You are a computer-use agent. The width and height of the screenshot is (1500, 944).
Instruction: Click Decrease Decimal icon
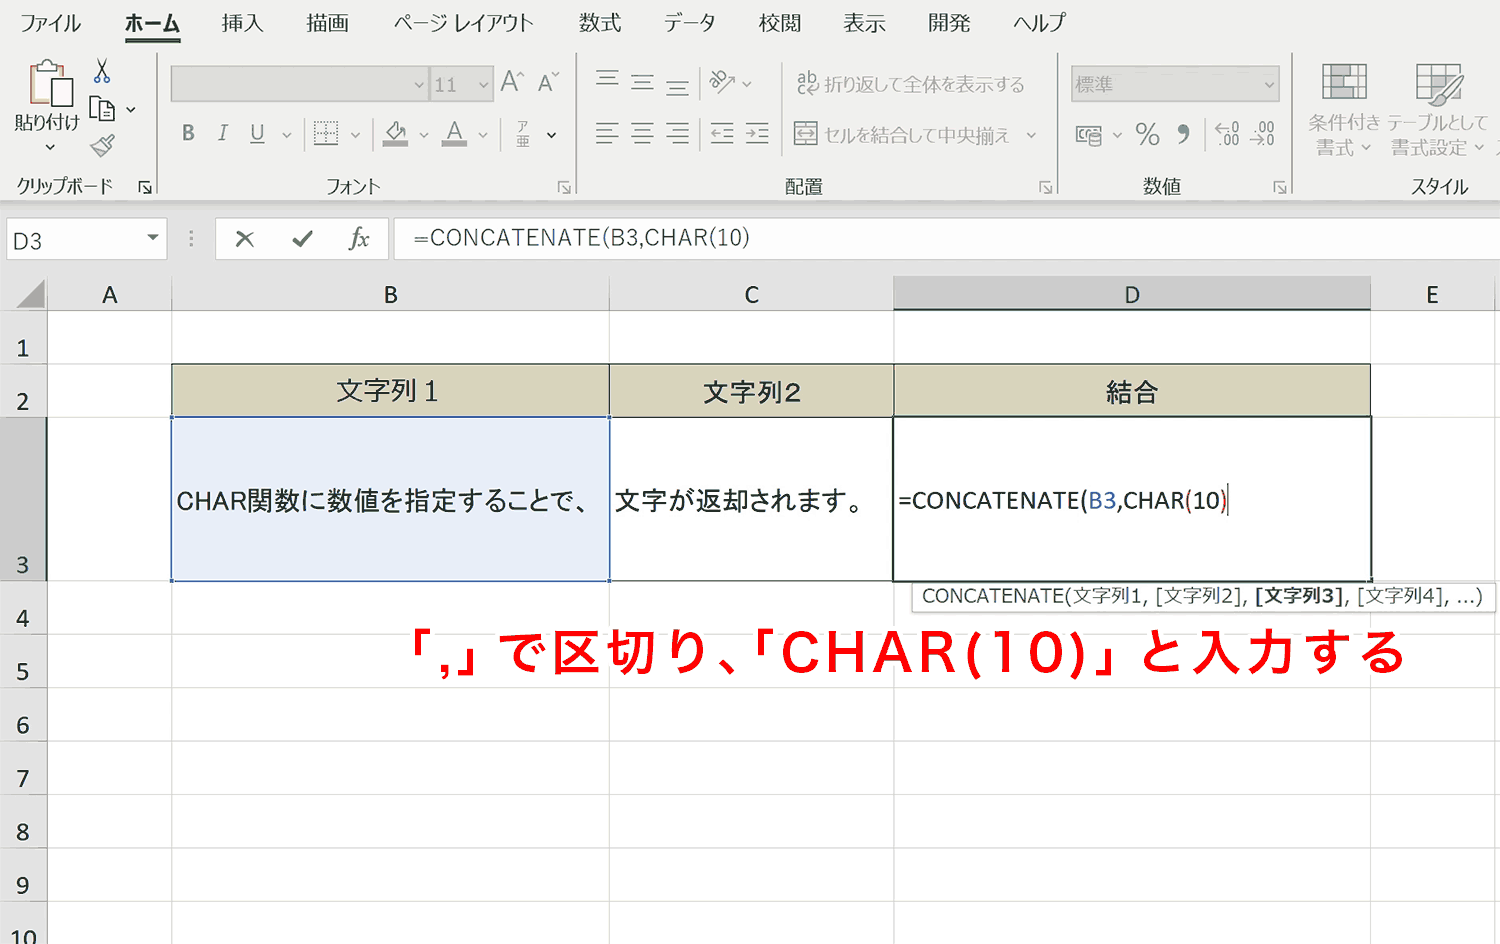coord(1263,134)
